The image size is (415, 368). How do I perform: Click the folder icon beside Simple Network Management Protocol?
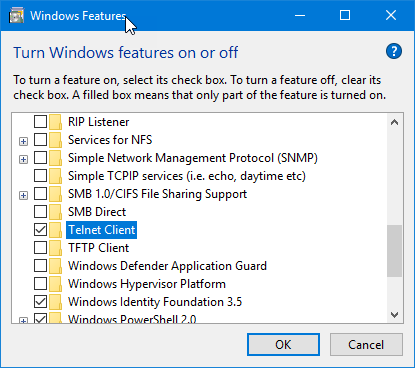pyautogui.click(x=55, y=158)
